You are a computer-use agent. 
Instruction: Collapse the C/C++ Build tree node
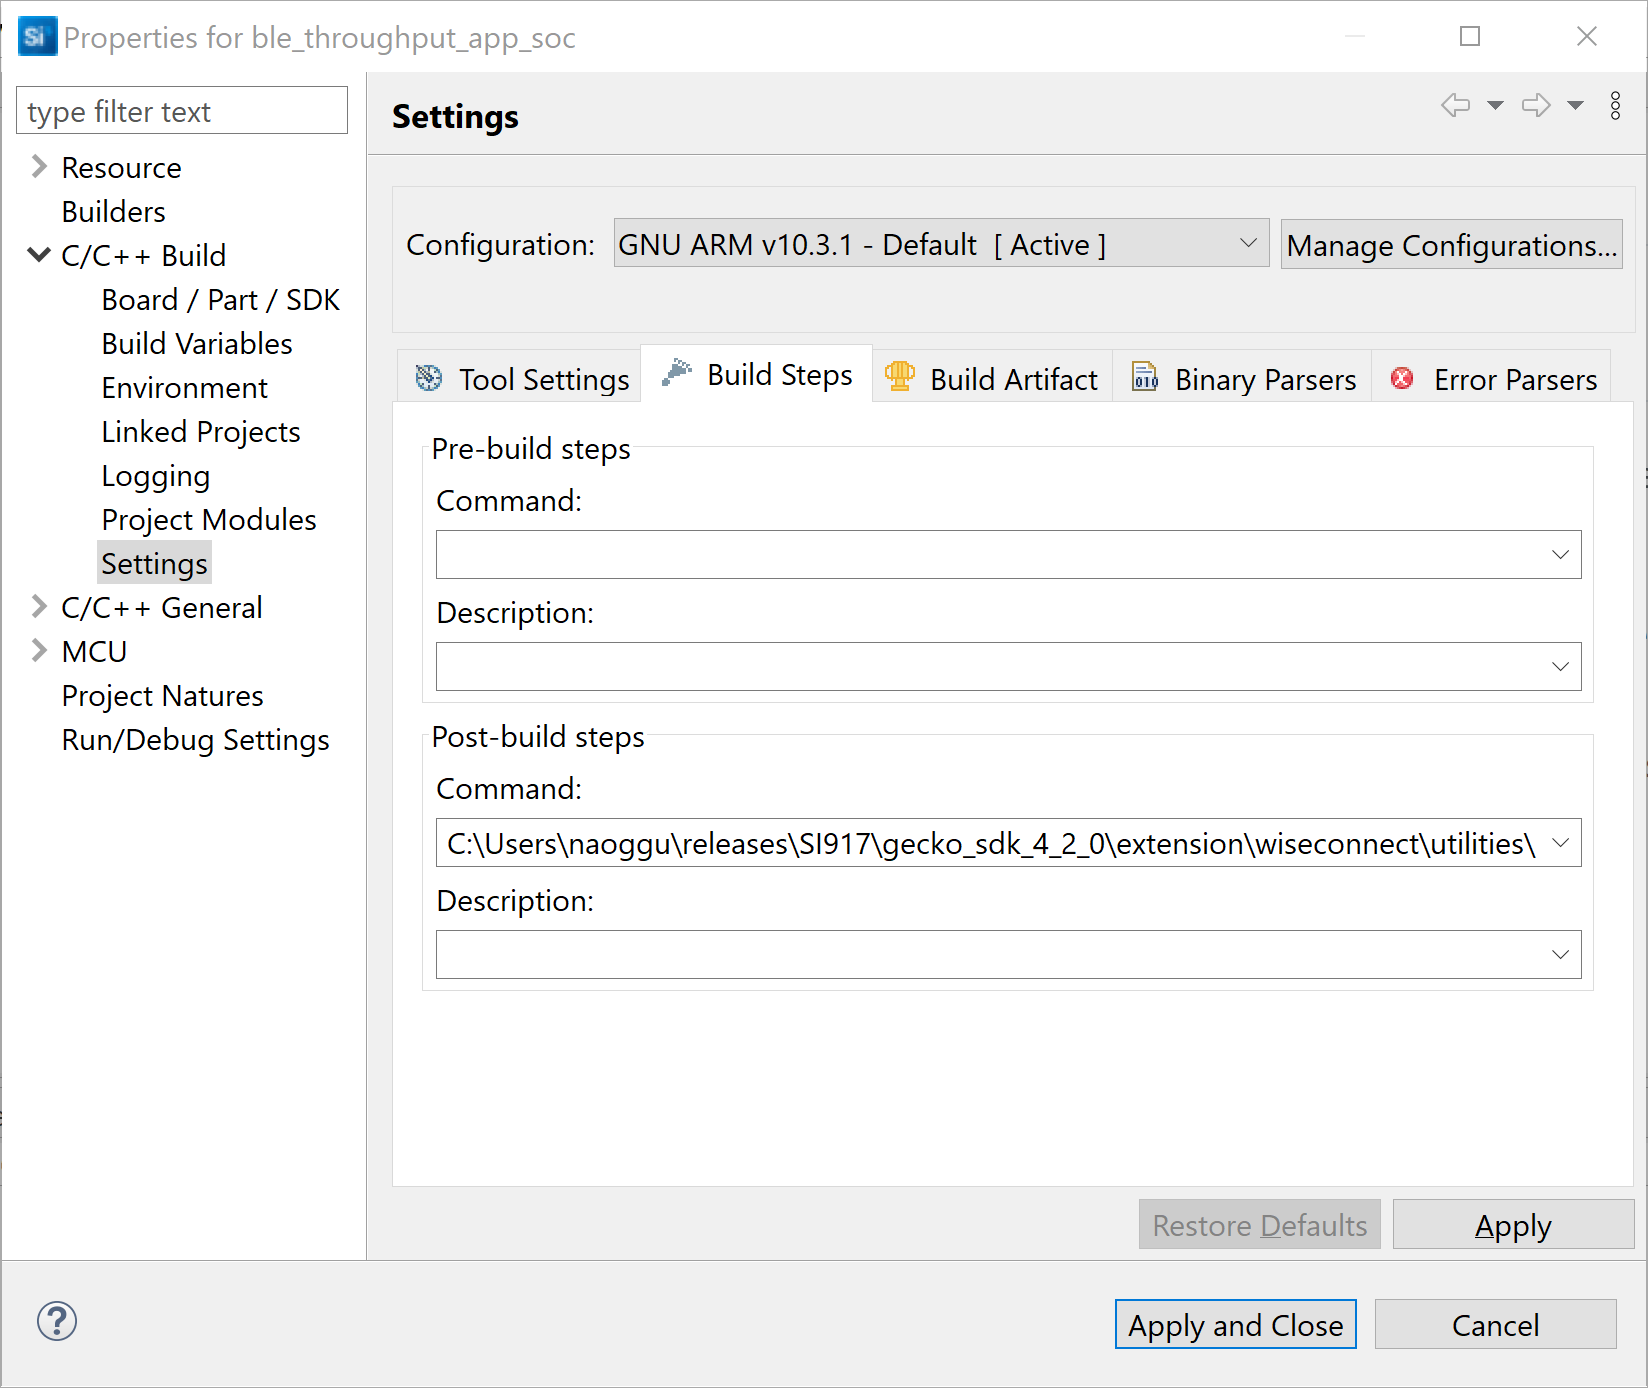[39, 254]
